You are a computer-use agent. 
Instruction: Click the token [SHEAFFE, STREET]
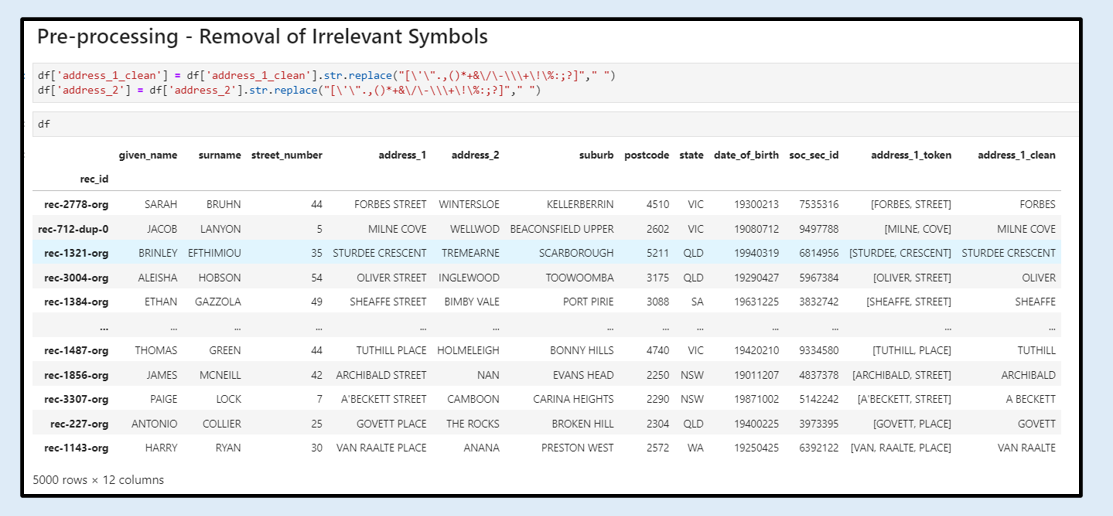(x=909, y=302)
